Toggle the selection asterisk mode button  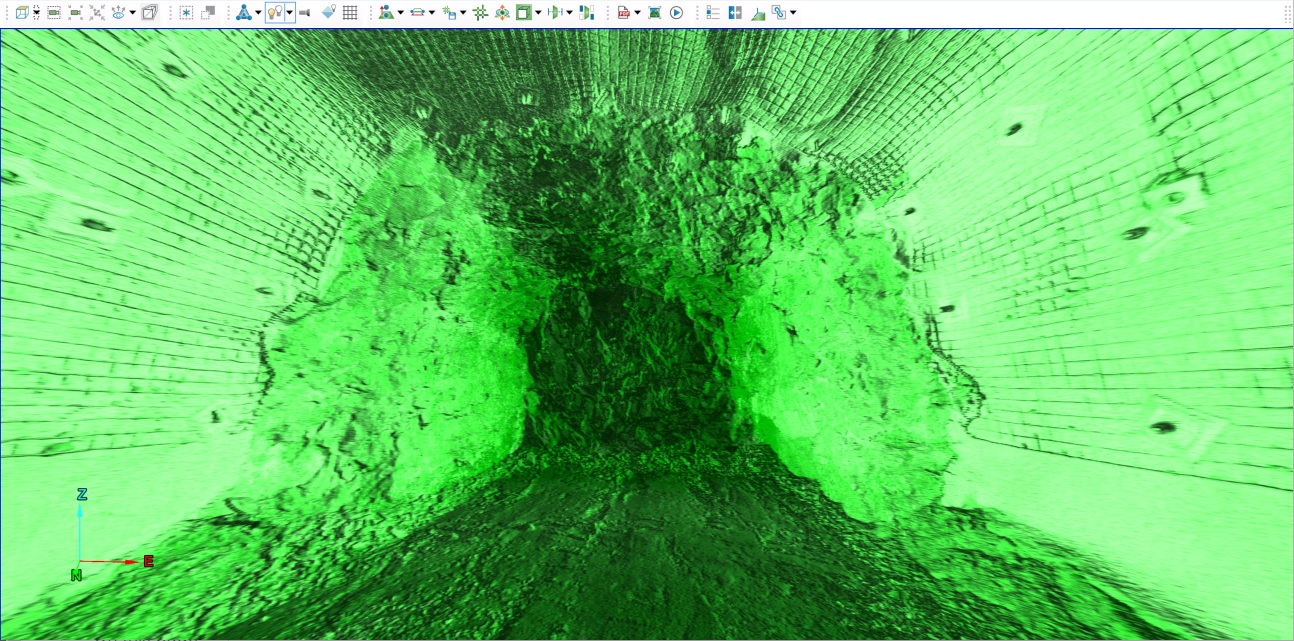tap(186, 13)
